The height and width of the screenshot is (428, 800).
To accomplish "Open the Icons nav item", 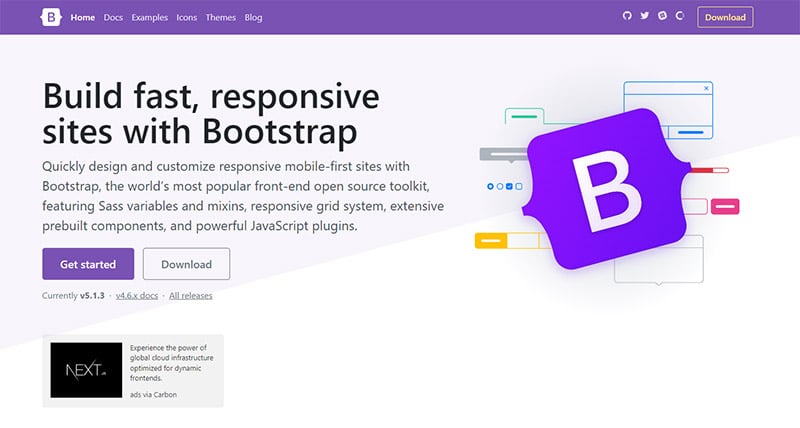I will pyautogui.click(x=187, y=17).
